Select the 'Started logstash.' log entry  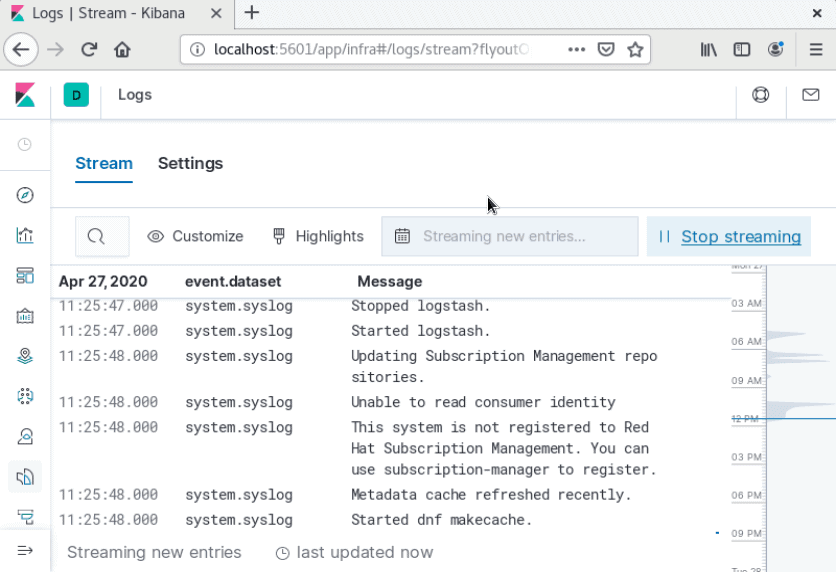point(391,331)
